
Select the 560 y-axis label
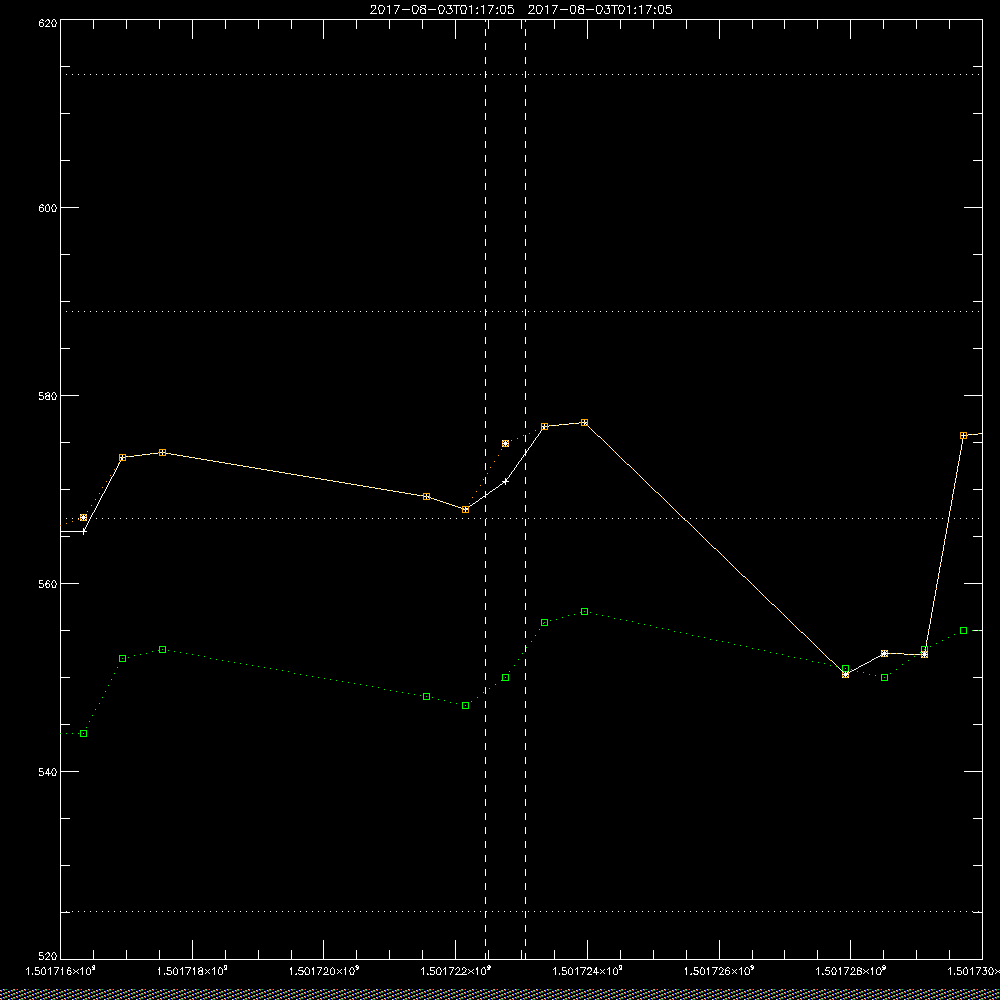49,584
